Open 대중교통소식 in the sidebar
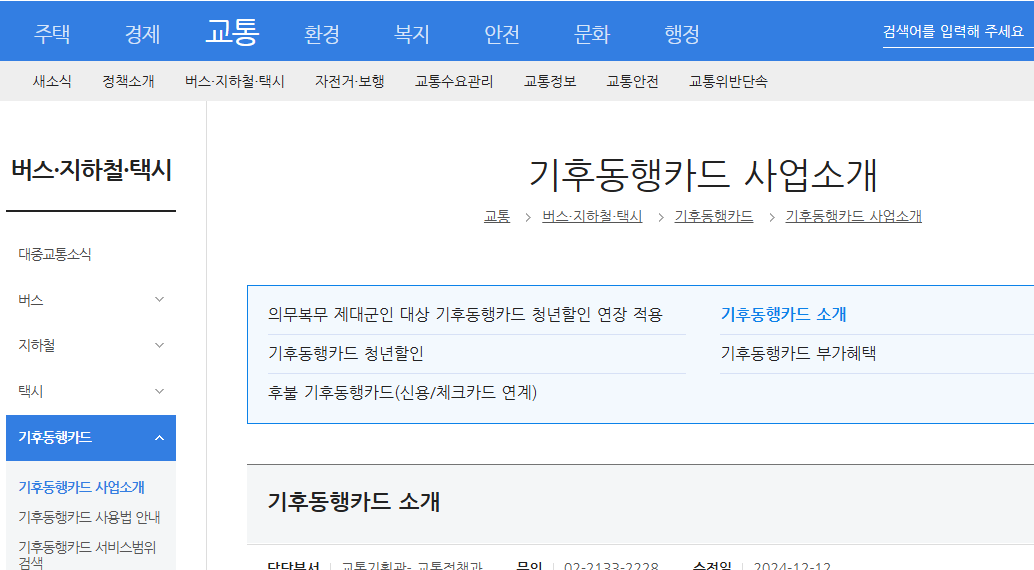The height and width of the screenshot is (570, 1034). pyautogui.click(x=55, y=254)
